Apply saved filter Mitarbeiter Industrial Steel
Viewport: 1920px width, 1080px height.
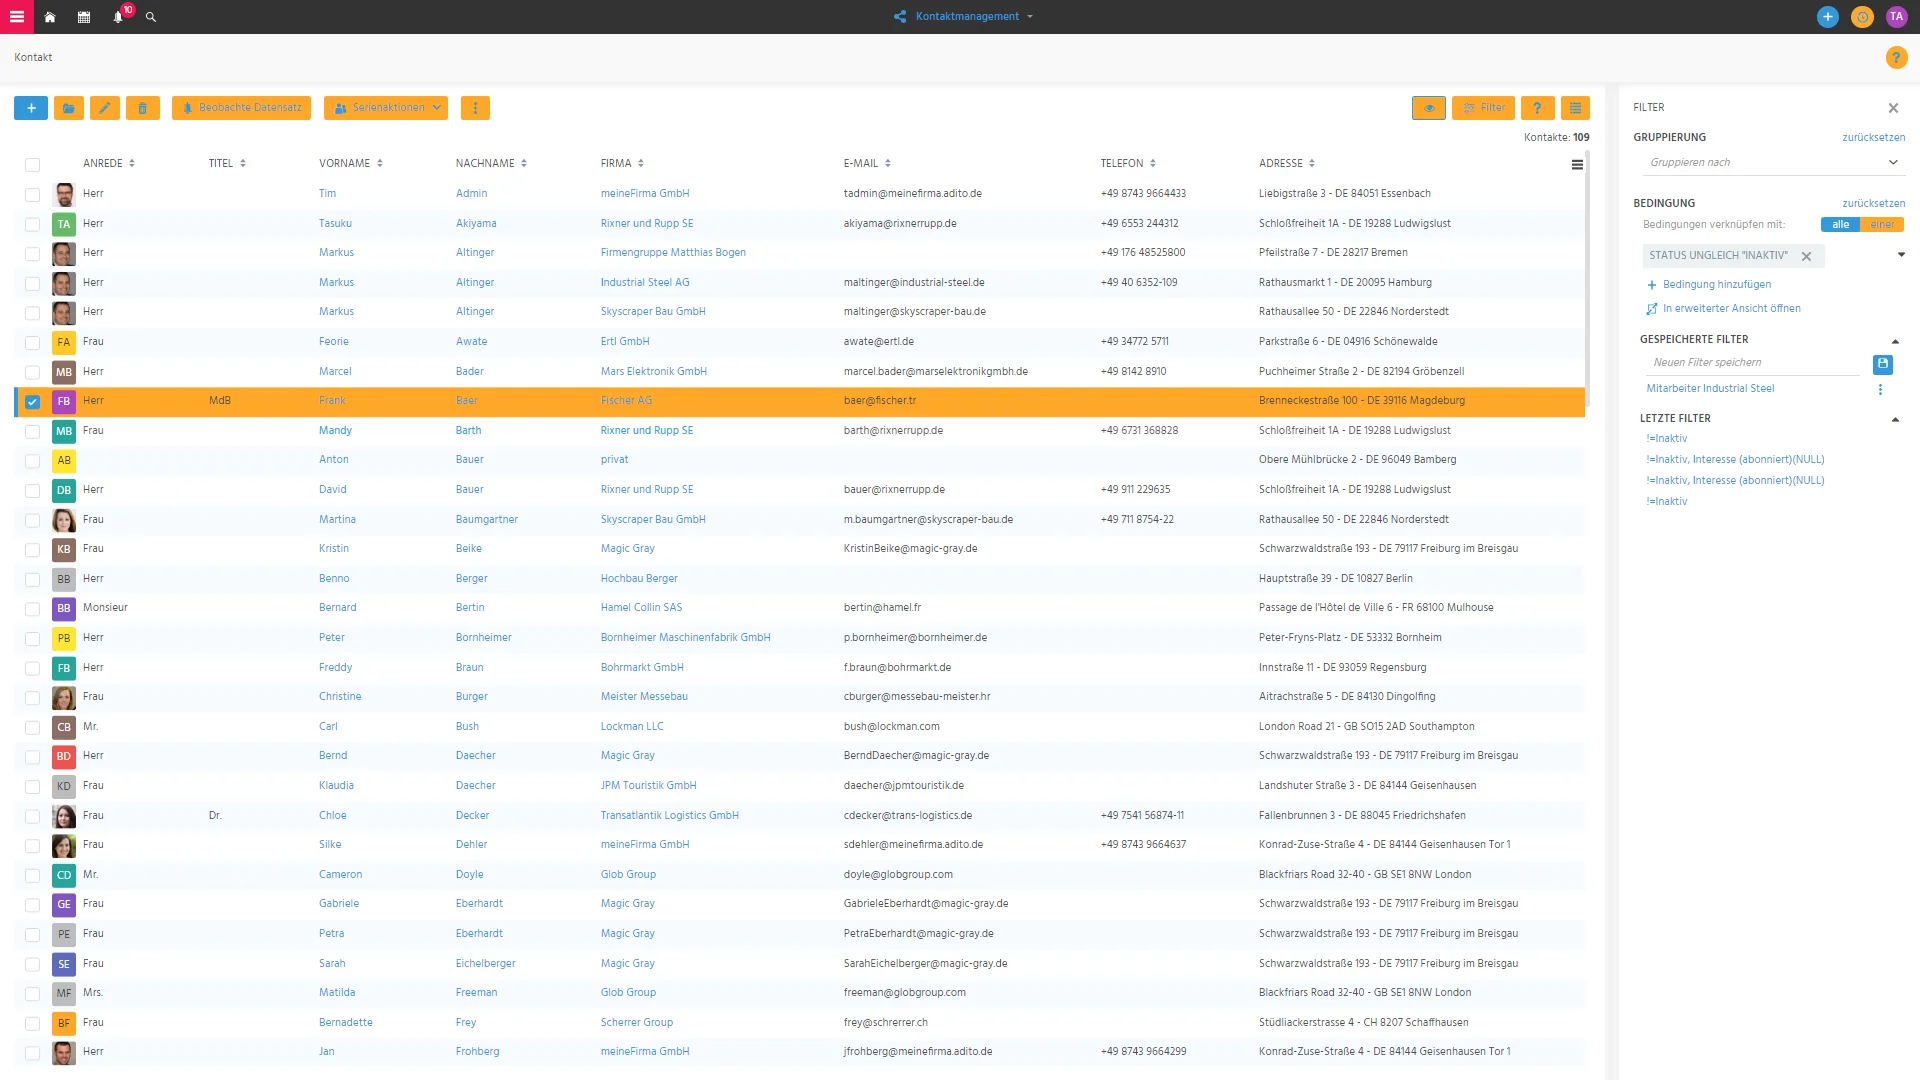pyautogui.click(x=1710, y=389)
